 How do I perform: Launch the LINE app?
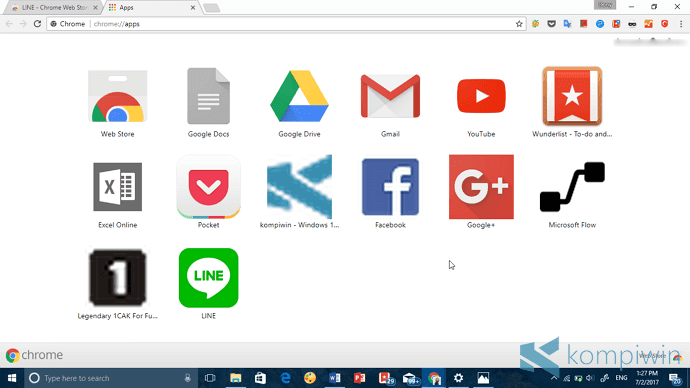point(209,278)
